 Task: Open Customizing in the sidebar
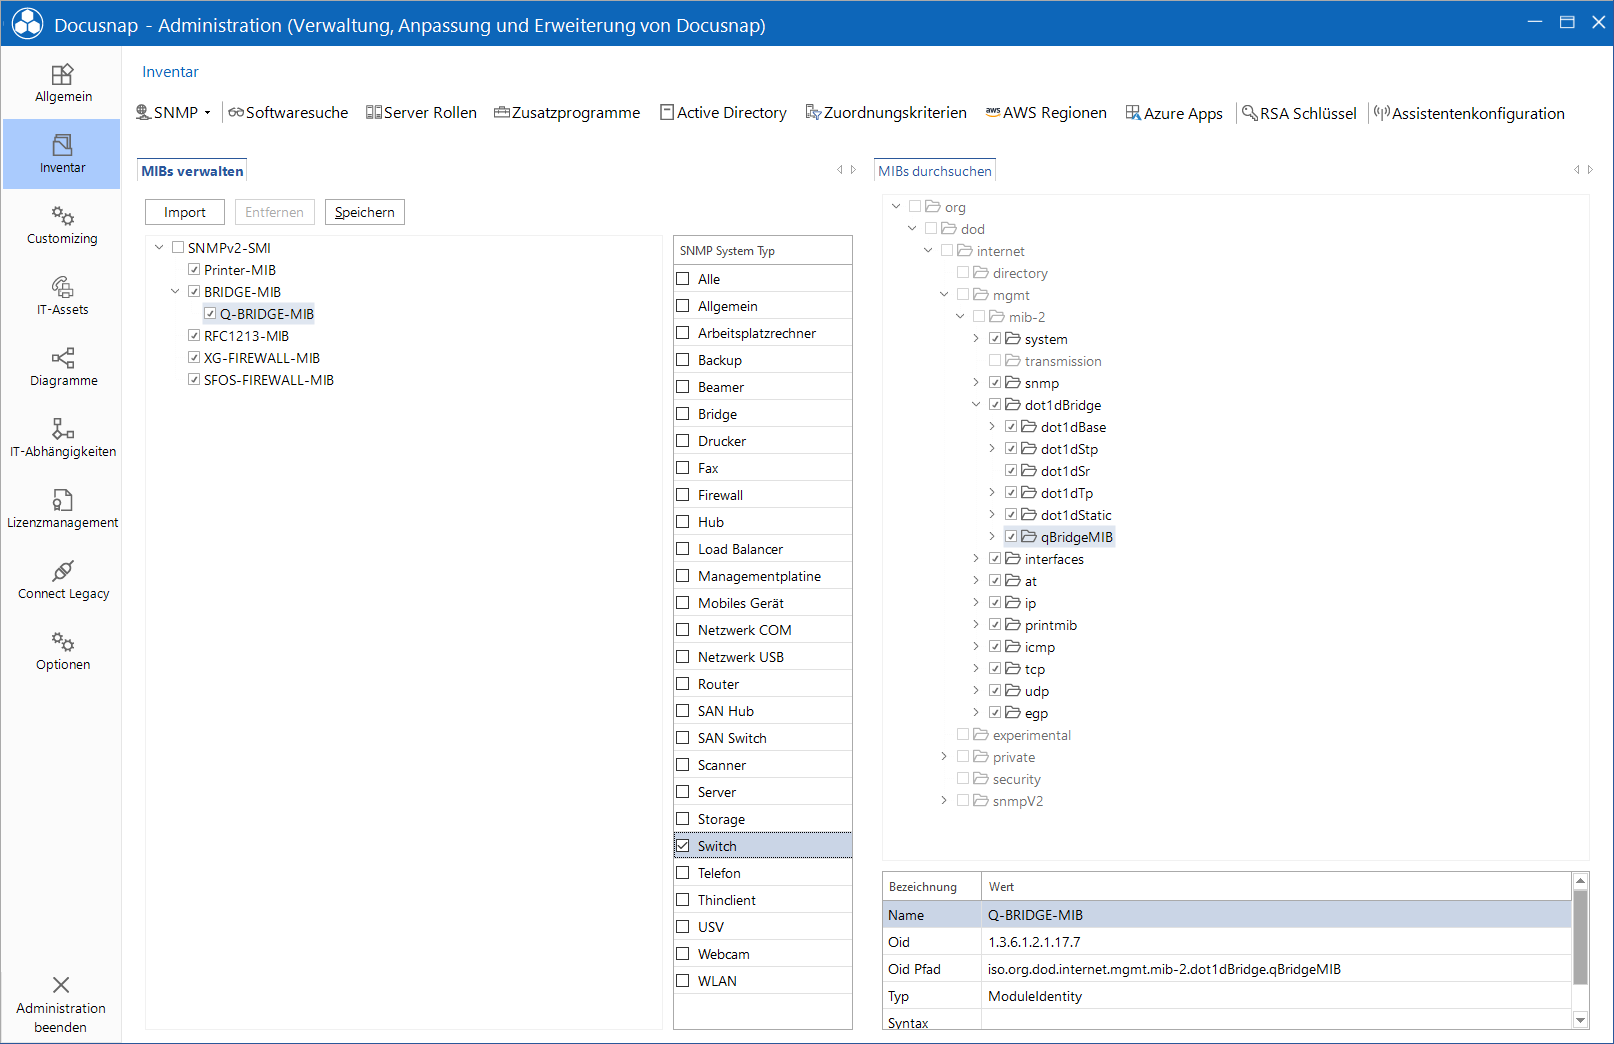pyautogui.click(x=62, y=225)
